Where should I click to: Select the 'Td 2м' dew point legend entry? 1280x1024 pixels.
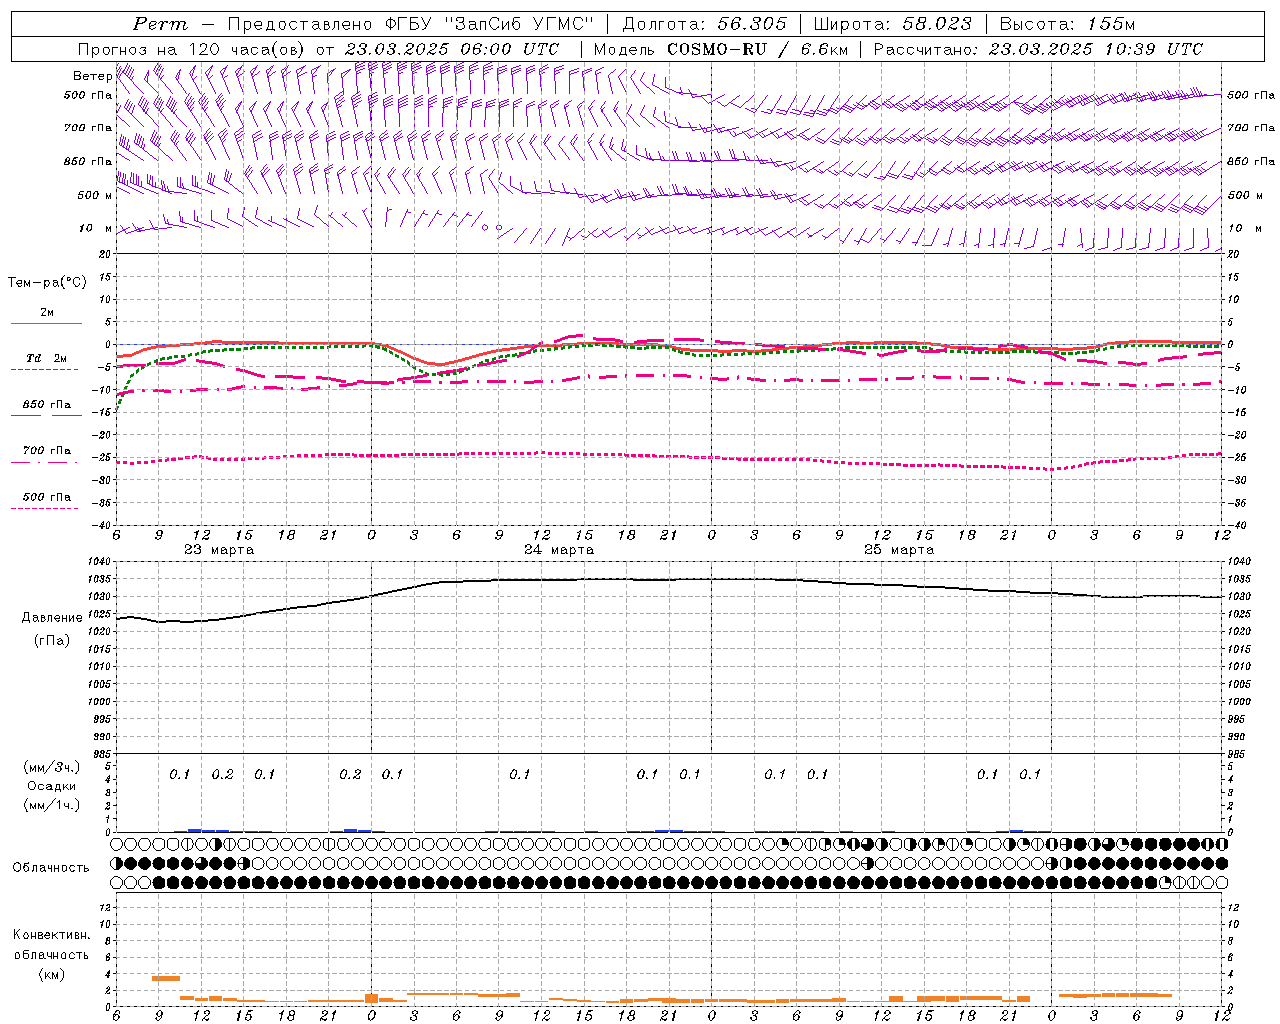coord(46,358)
